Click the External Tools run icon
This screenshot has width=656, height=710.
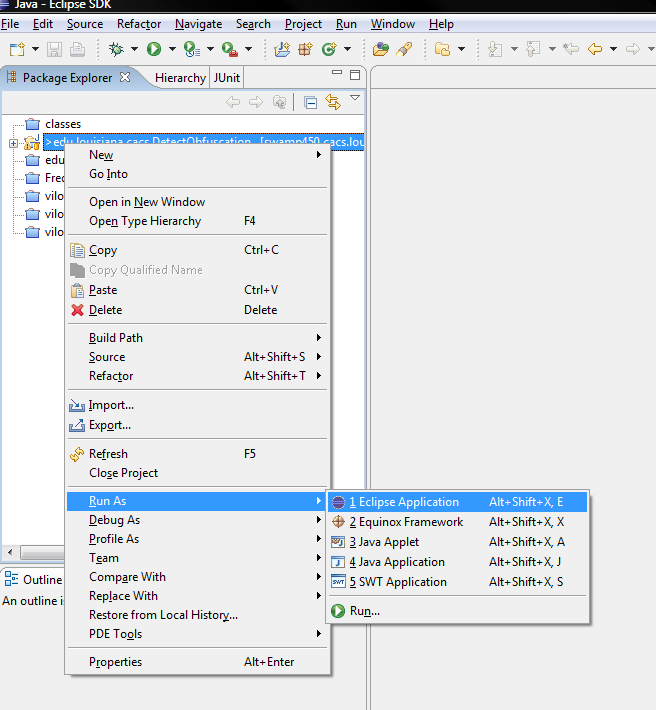point(230,49)
